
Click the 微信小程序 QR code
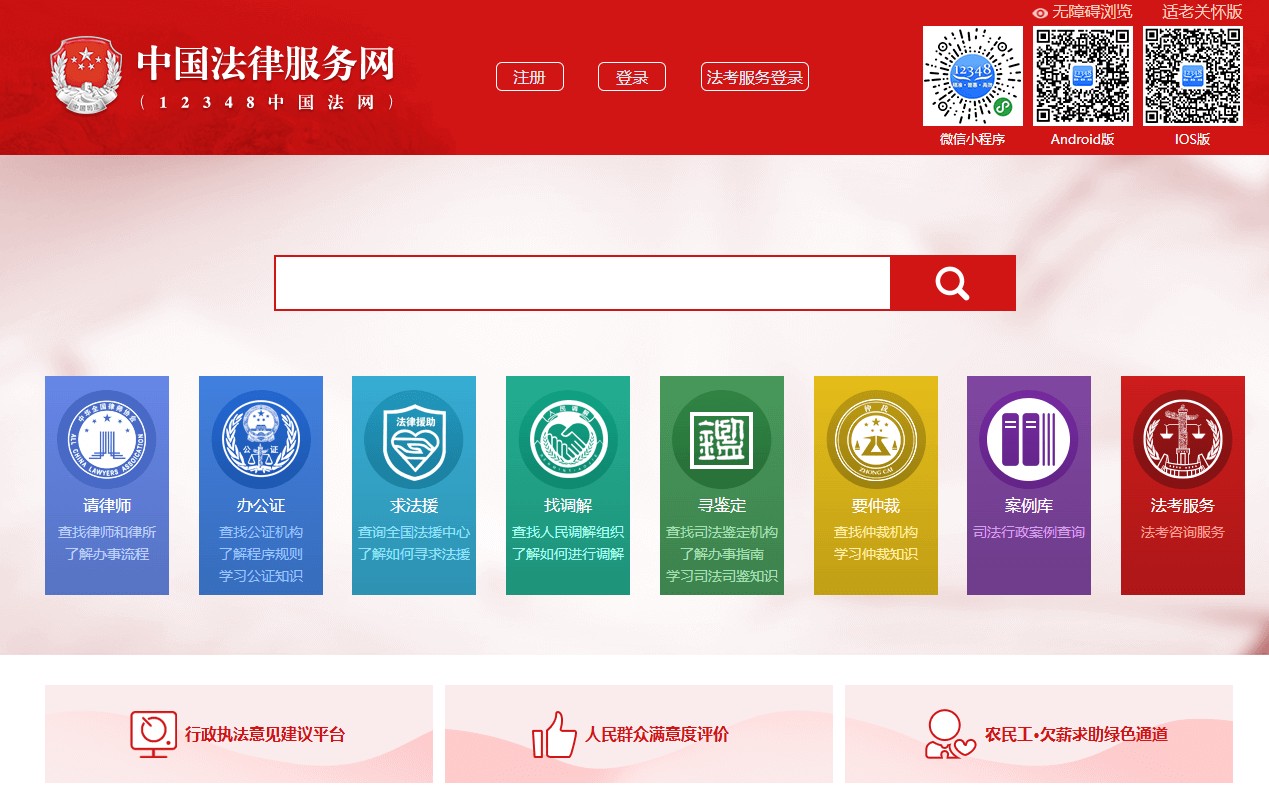(x=973, y=76)
